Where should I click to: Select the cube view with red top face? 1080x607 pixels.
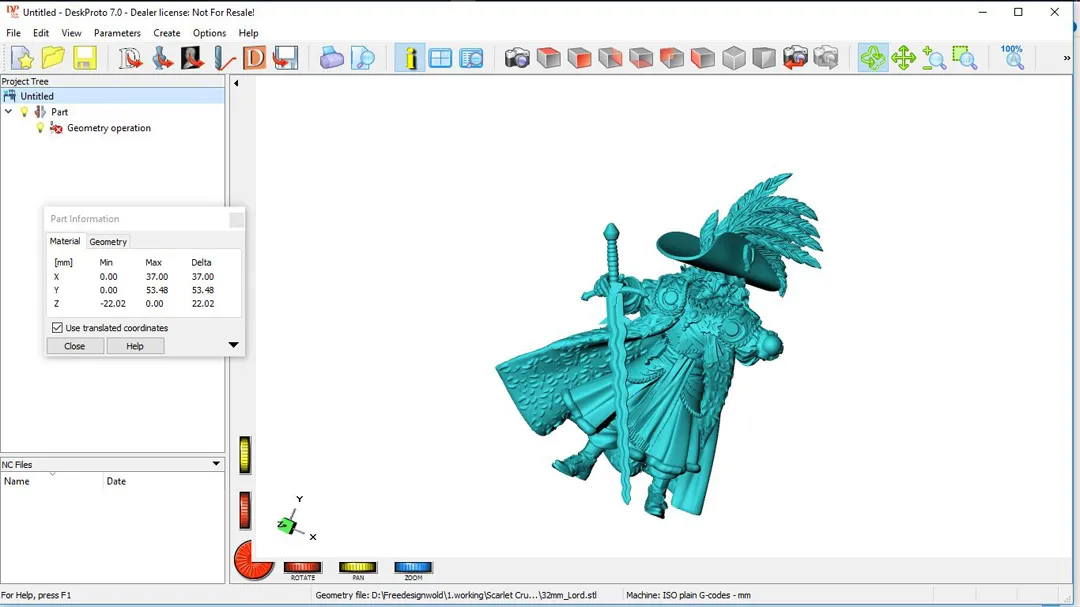[x=548, y=58]
